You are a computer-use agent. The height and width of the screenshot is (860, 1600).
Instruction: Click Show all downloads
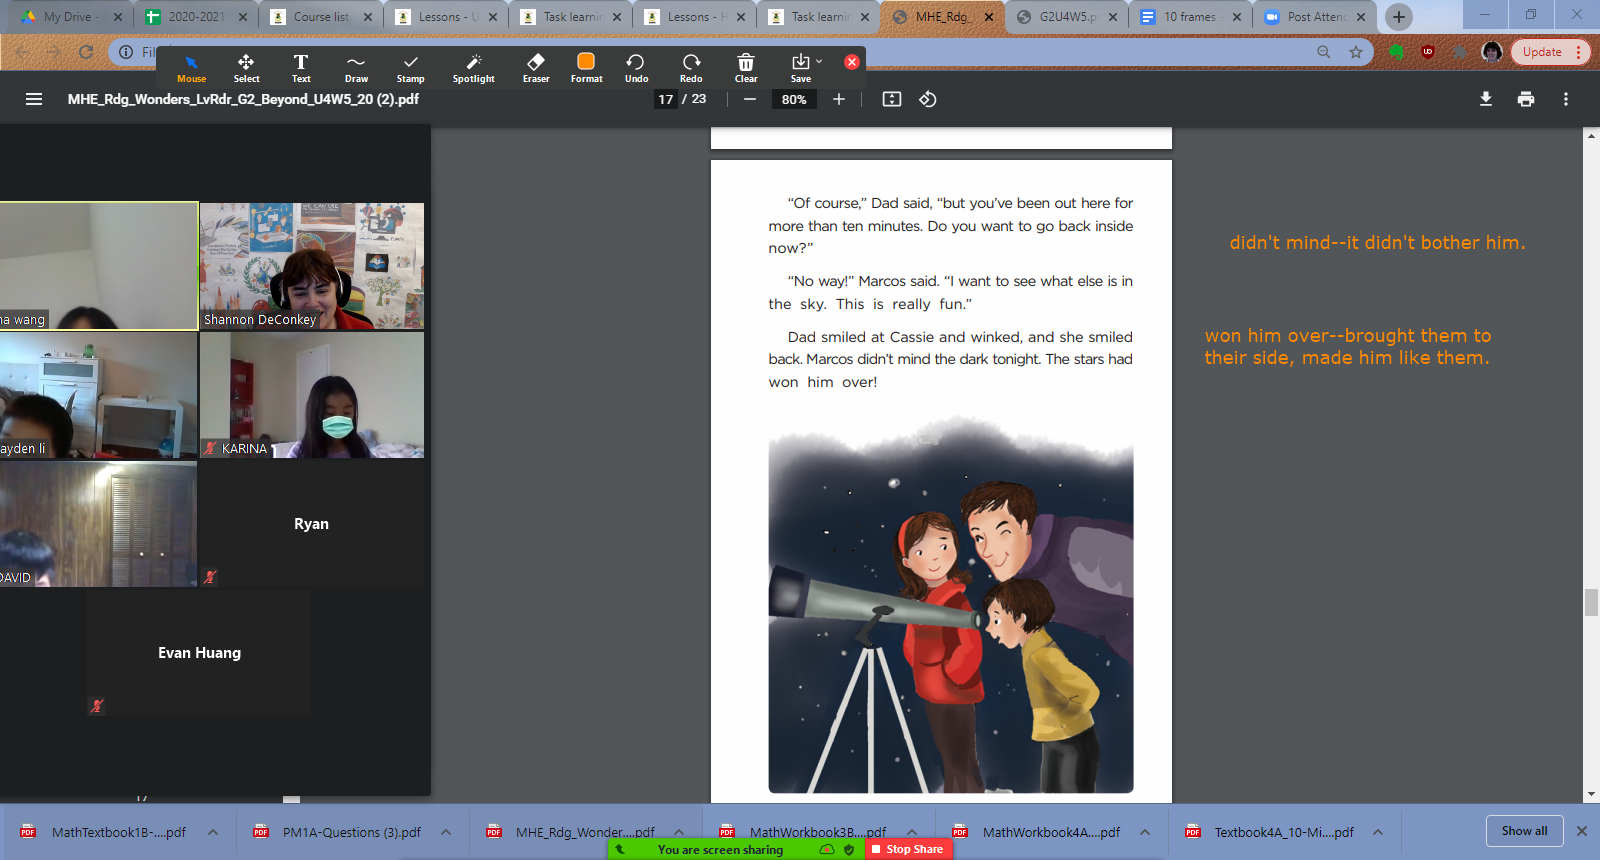1524,831
